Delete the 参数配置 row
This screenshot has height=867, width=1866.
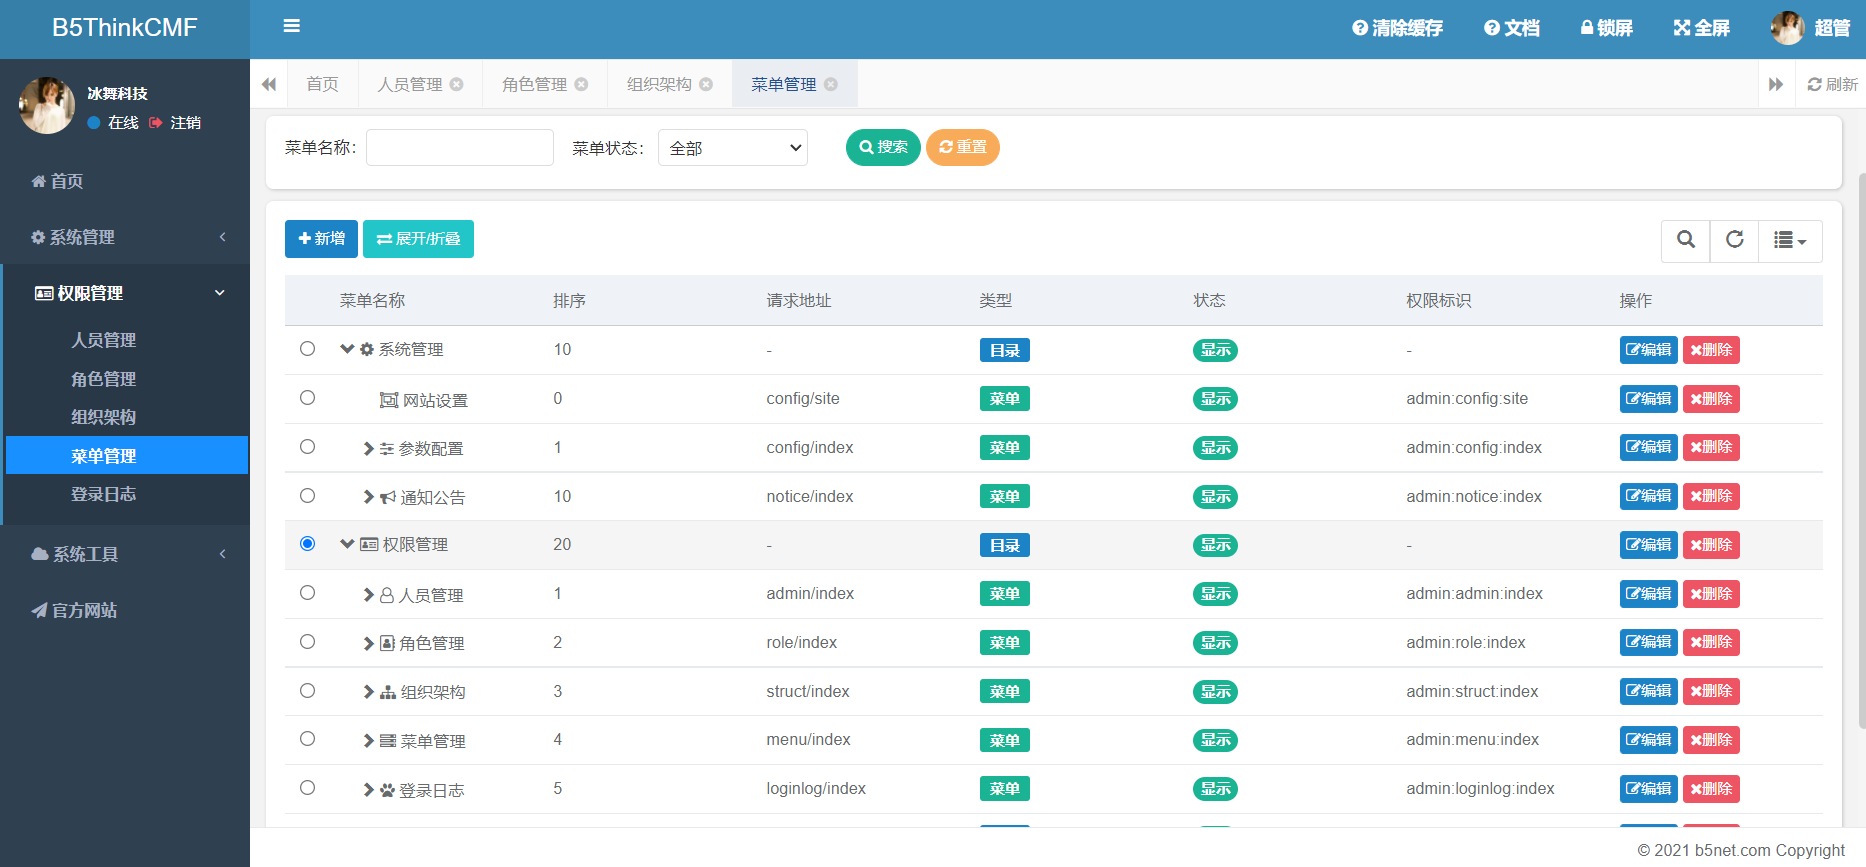tap(1711, 447)
